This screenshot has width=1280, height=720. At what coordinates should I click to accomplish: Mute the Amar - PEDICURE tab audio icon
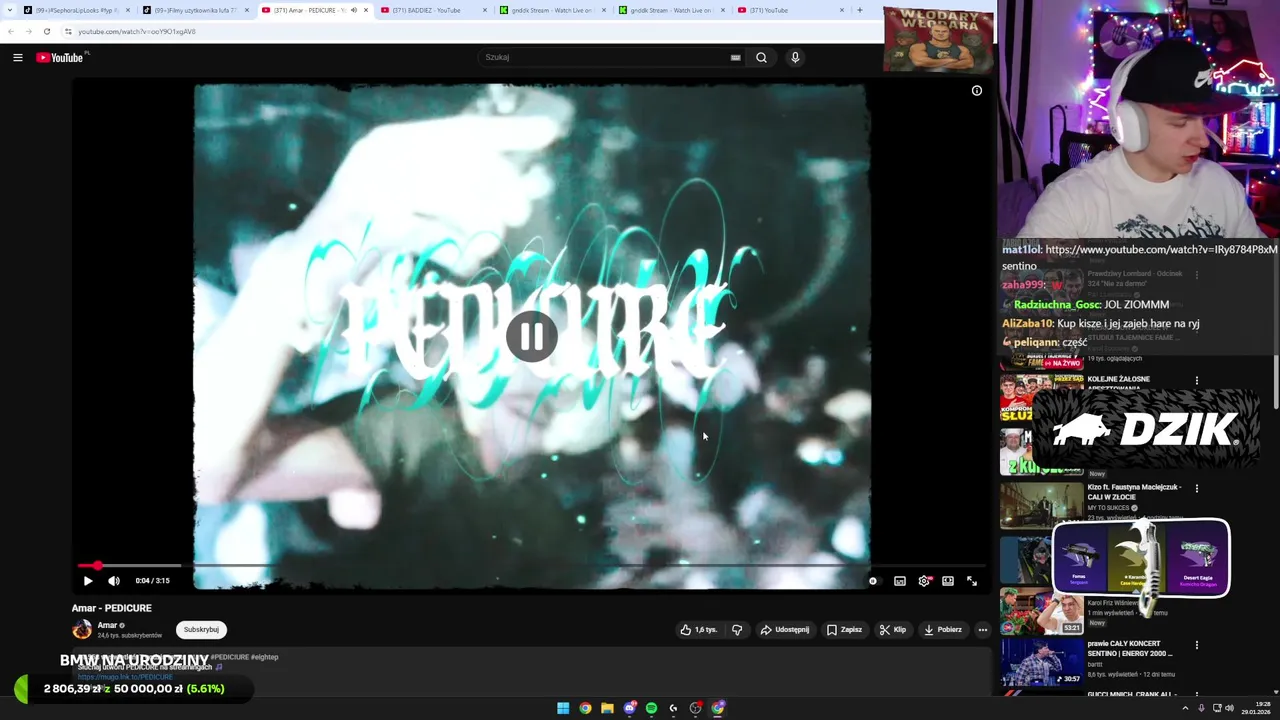pyautogui.click(x=353, y=10)
